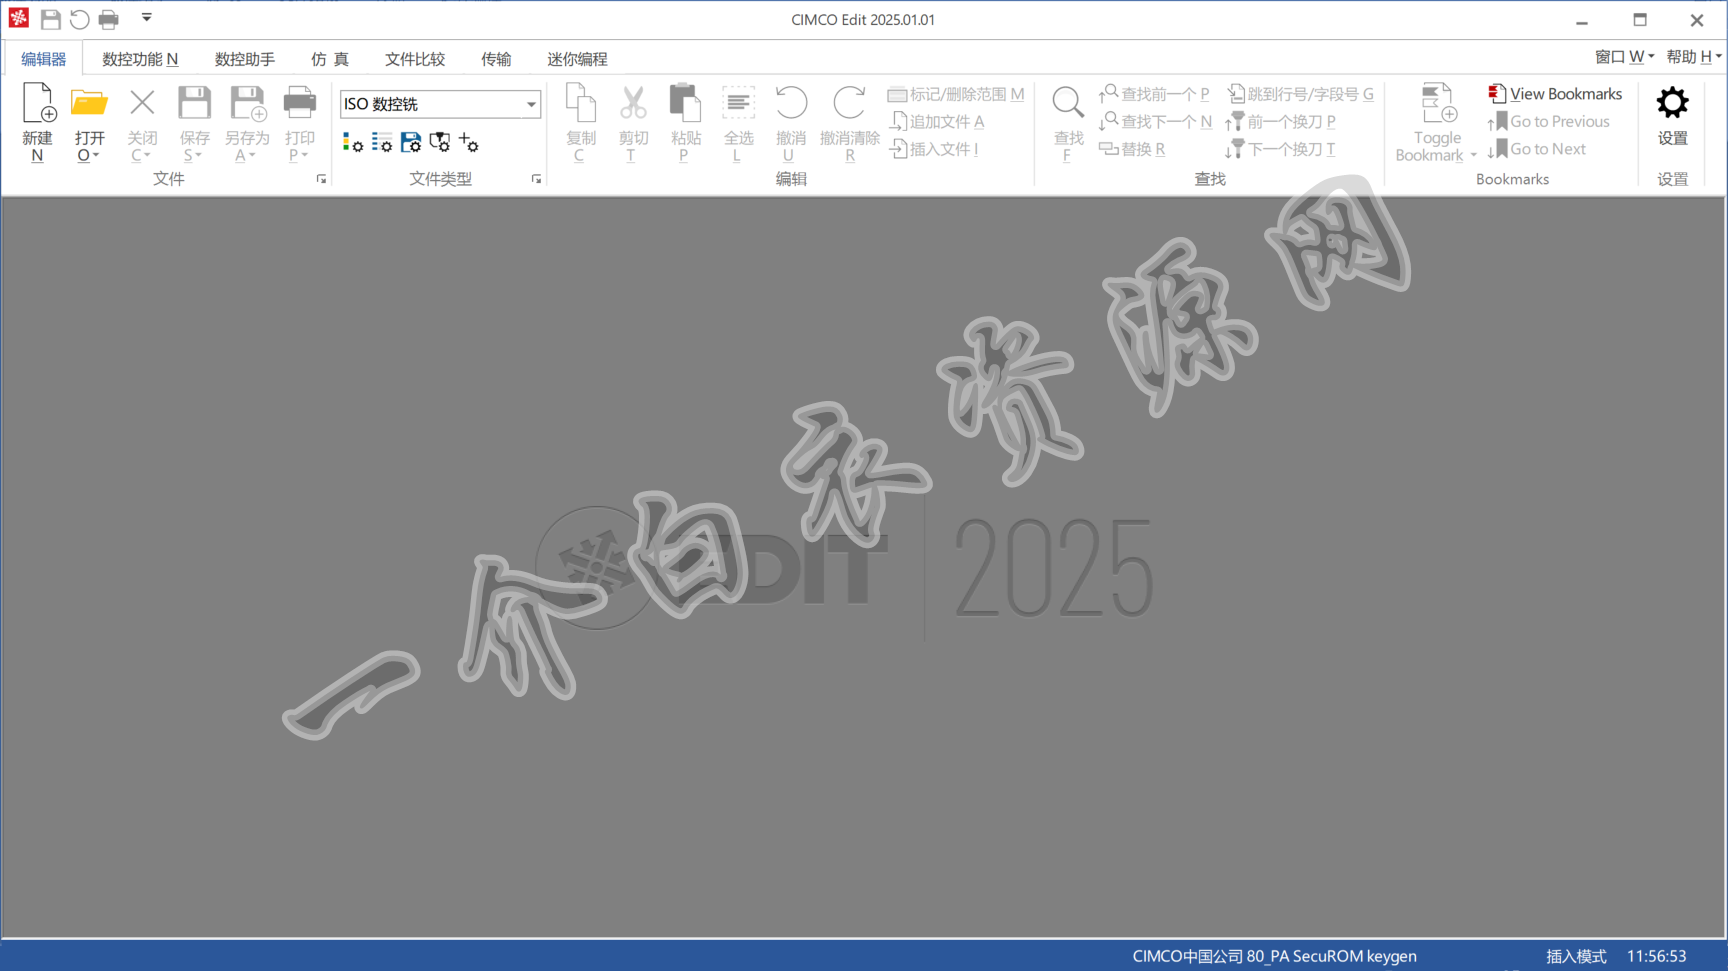Close the file with 关闭 icon
Image resolution: width=1728 pixels, height=971 pixels.
(142, 104)
